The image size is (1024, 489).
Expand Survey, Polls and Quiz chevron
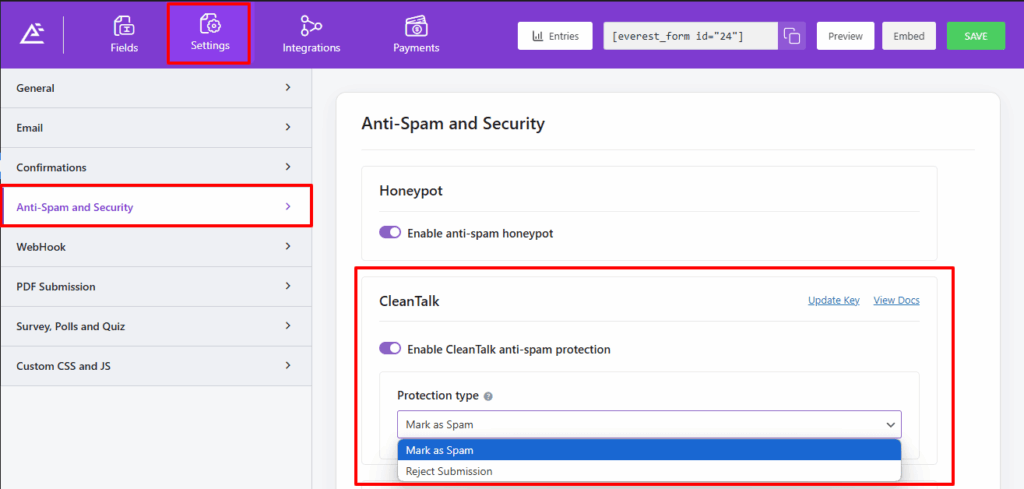click(x=288, y=326)
